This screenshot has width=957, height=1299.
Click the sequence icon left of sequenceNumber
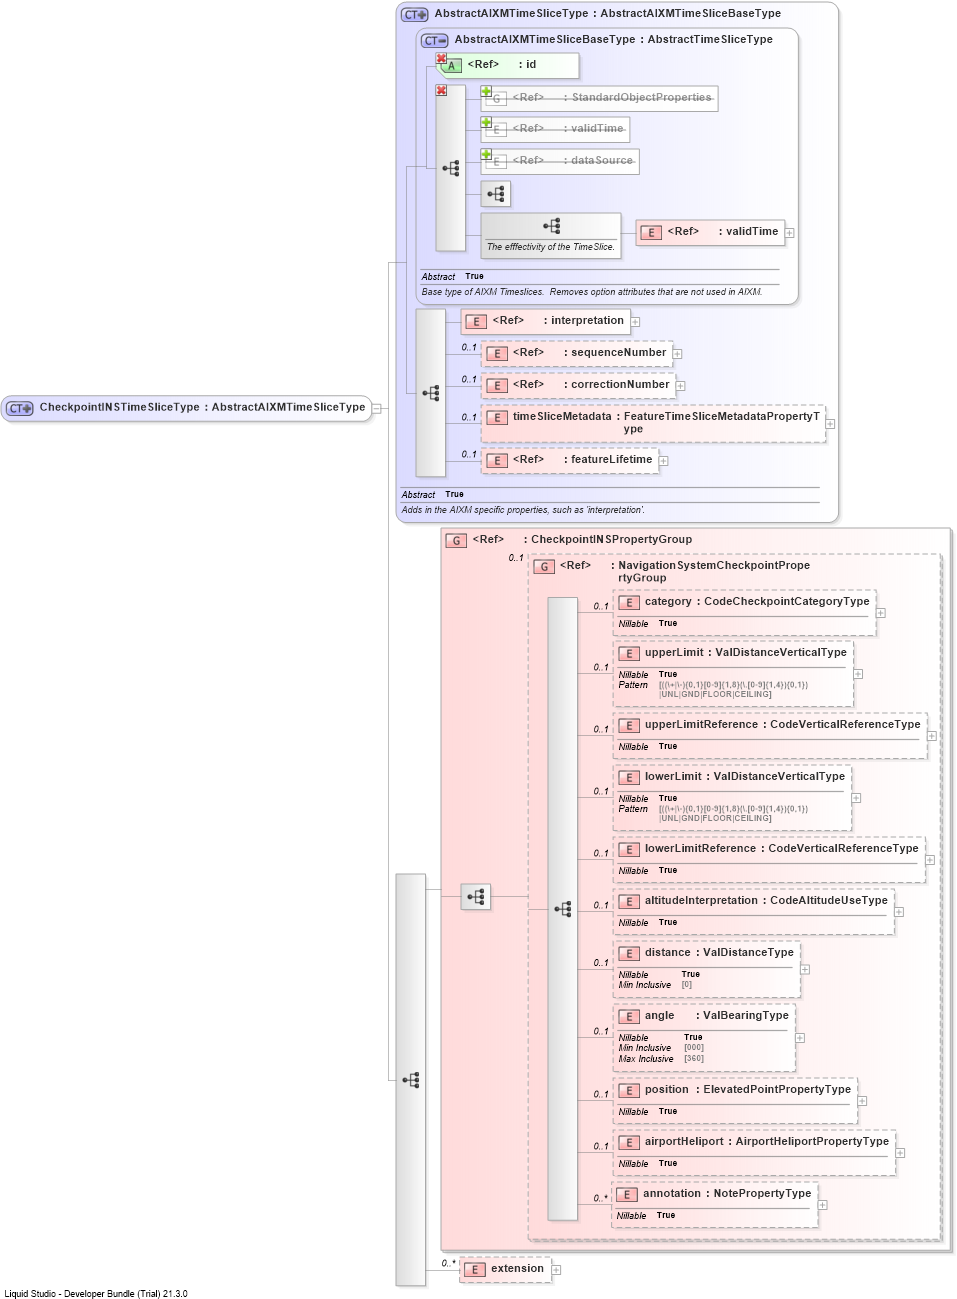point(431,393)
